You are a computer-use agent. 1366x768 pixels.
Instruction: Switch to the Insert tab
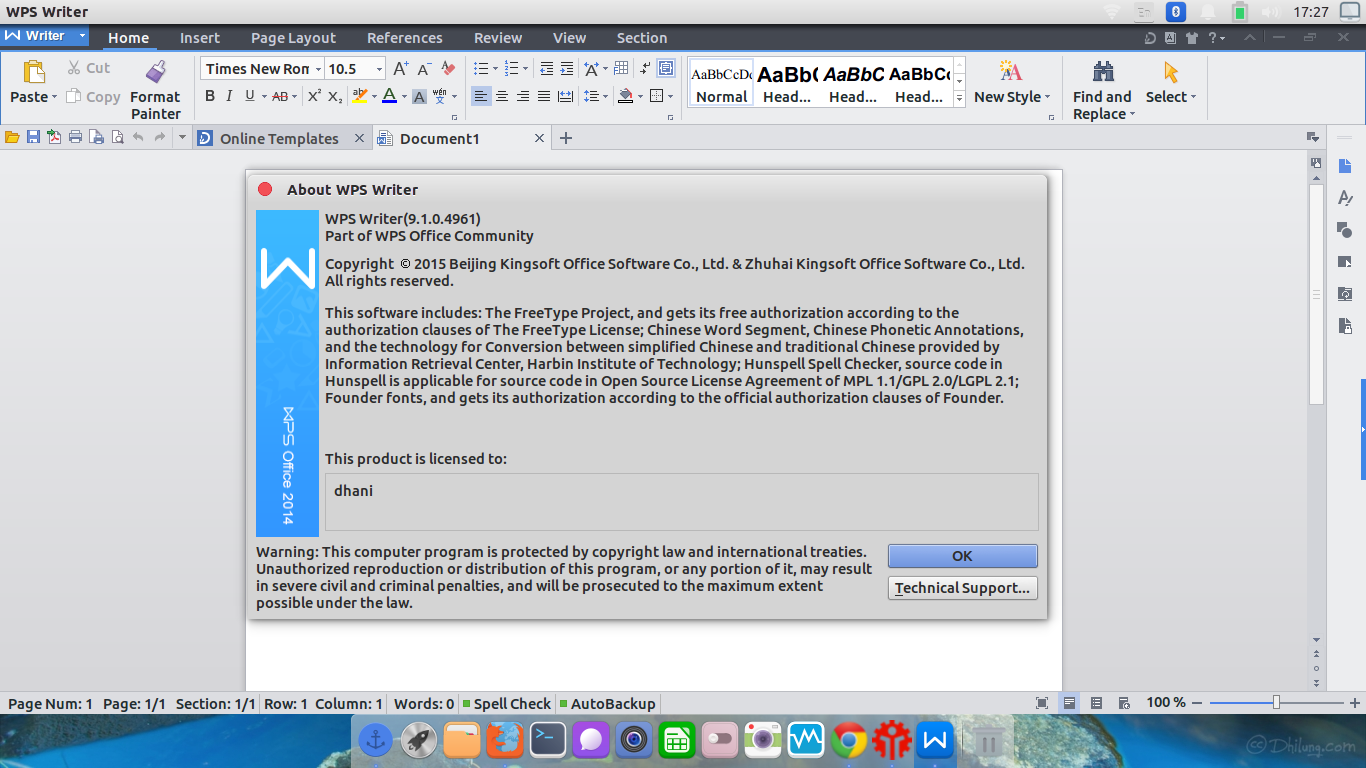[200, 38]
